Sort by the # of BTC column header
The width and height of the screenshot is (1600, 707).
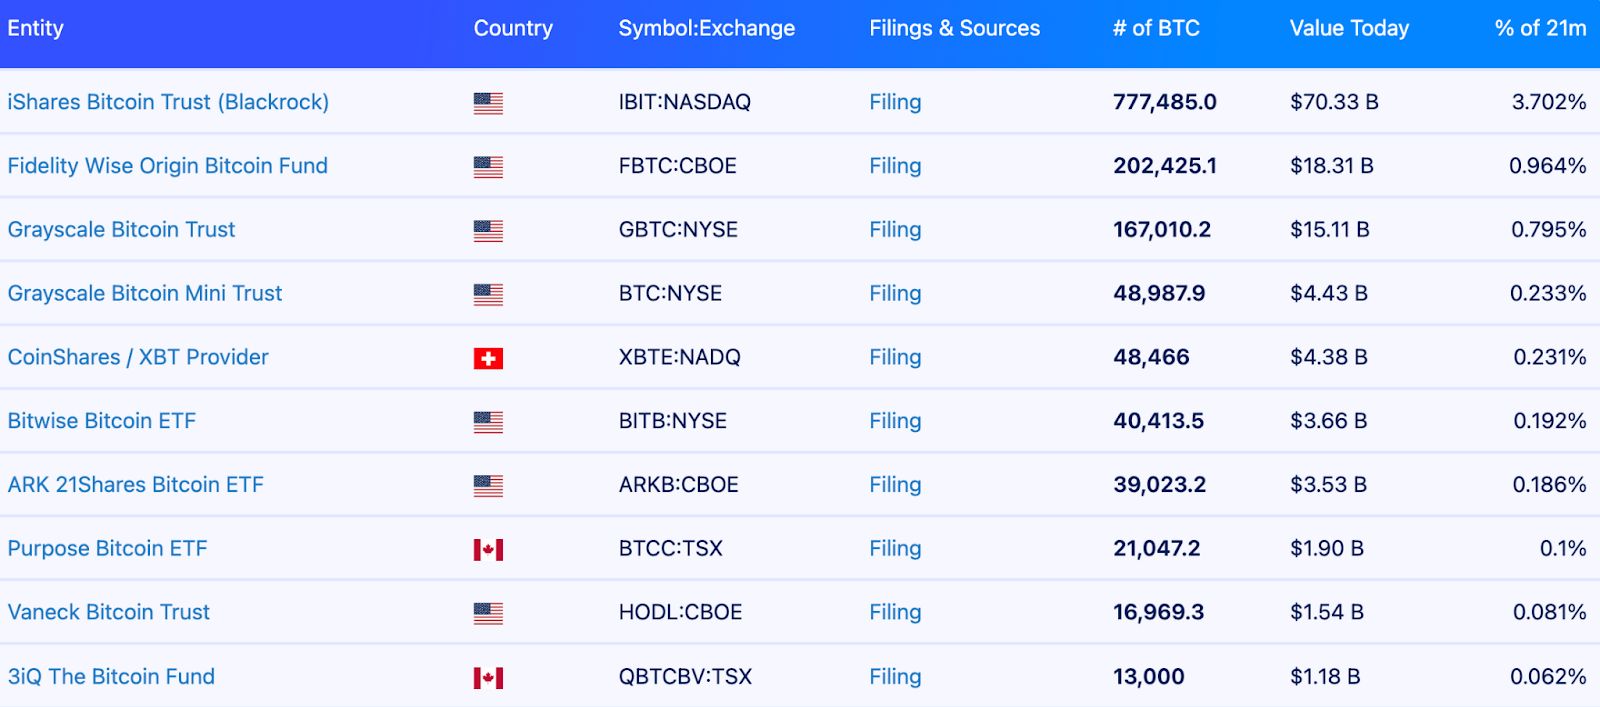pyautogui.click(x=1156, y=28)
